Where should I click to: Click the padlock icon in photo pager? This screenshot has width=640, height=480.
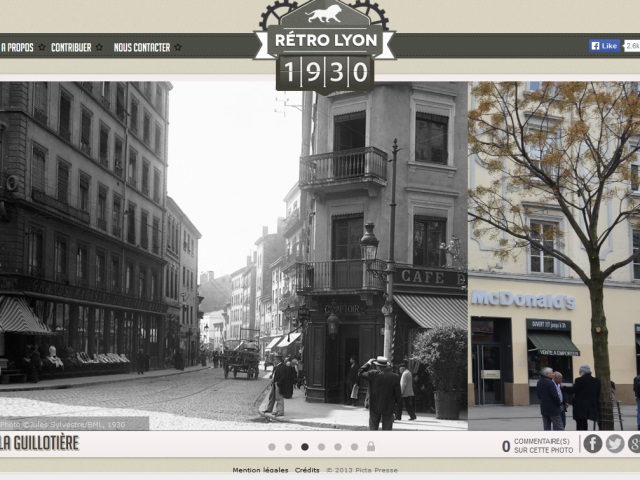370,446
